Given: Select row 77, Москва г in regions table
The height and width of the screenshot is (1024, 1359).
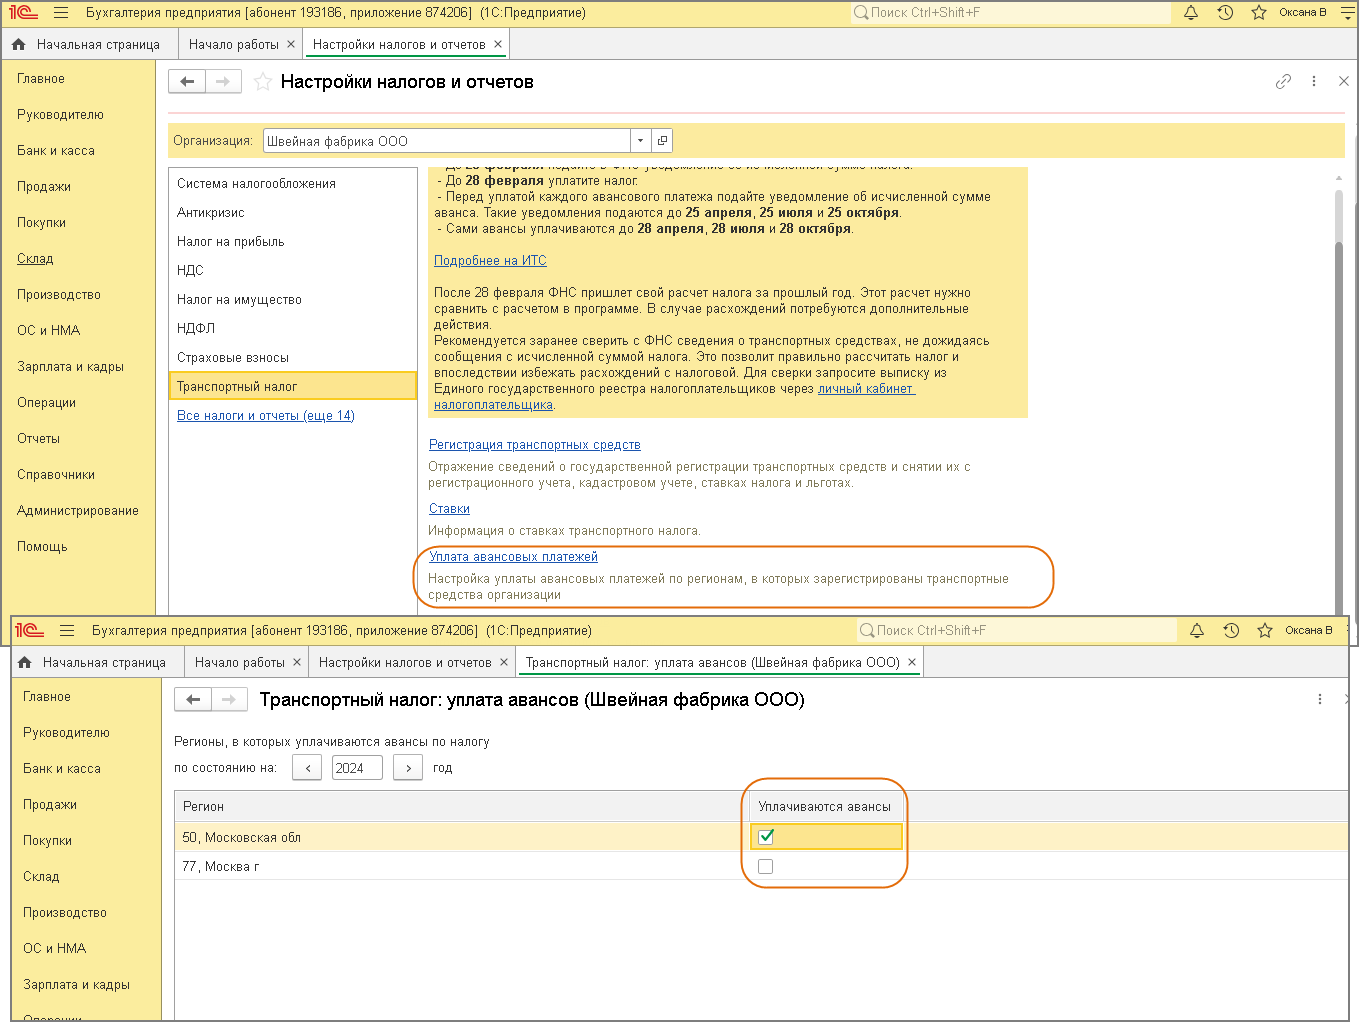Looking at the screenshot, I should coord(762,867).
